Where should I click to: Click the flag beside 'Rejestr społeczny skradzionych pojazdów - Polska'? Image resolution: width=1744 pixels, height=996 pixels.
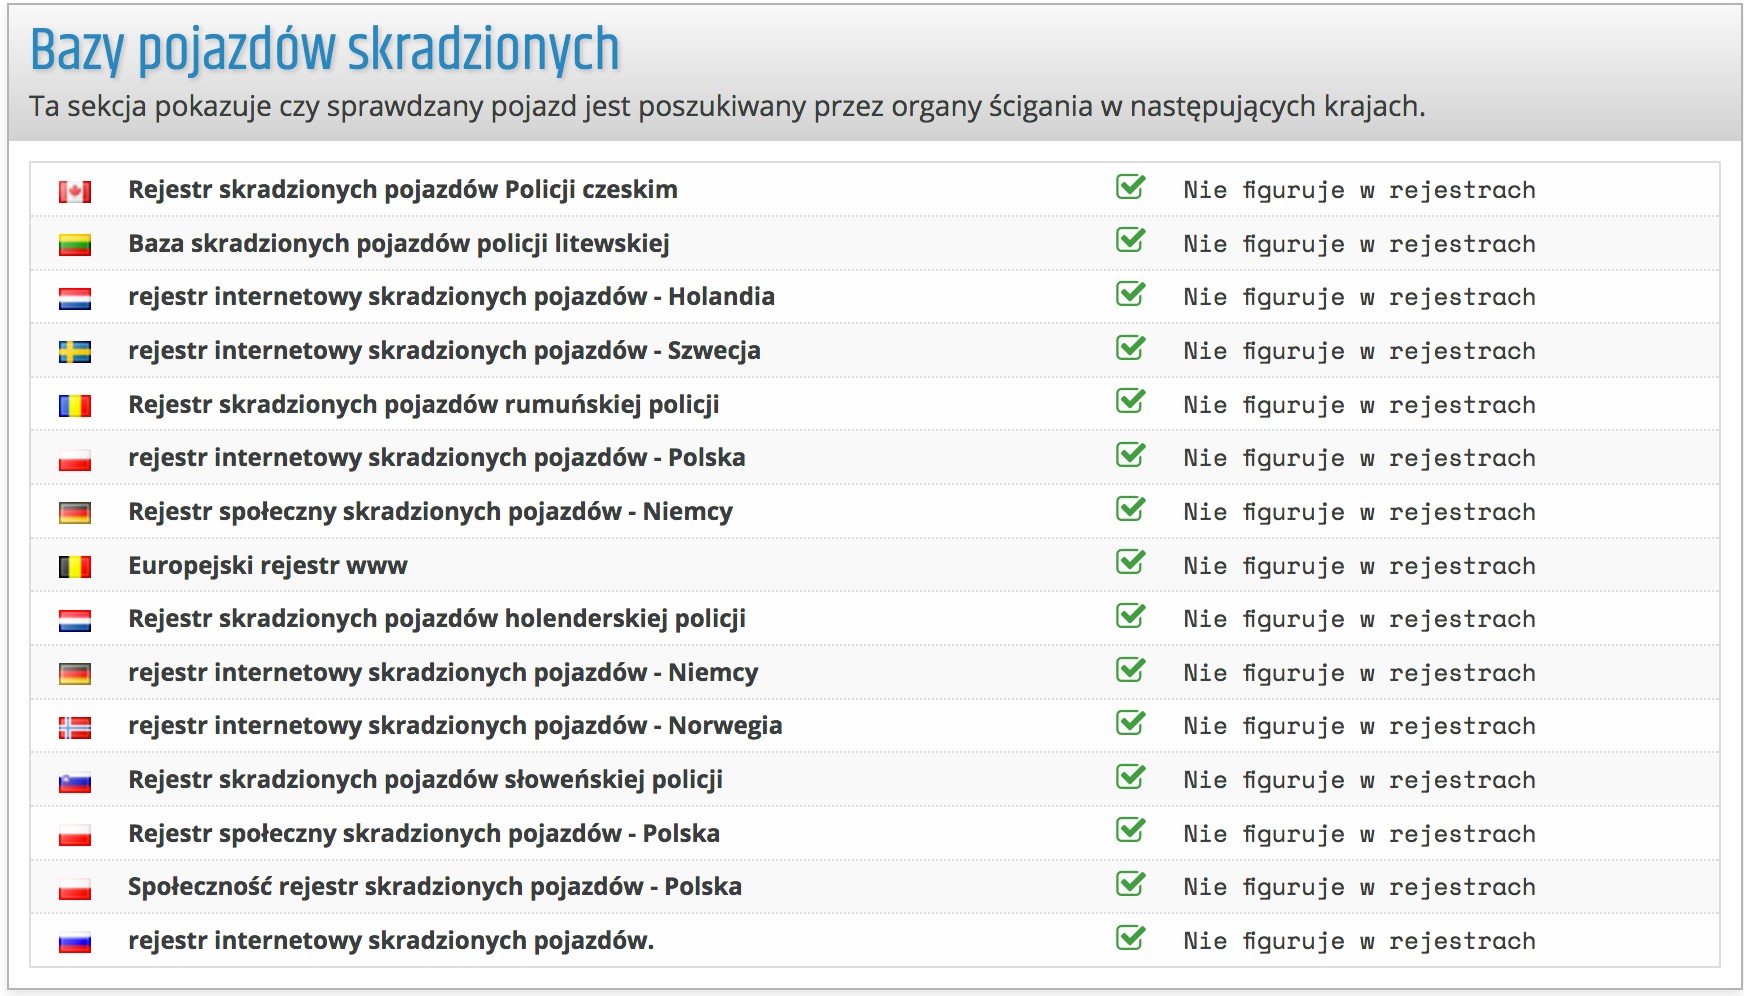pyautogui.click(x=75, y=835)
